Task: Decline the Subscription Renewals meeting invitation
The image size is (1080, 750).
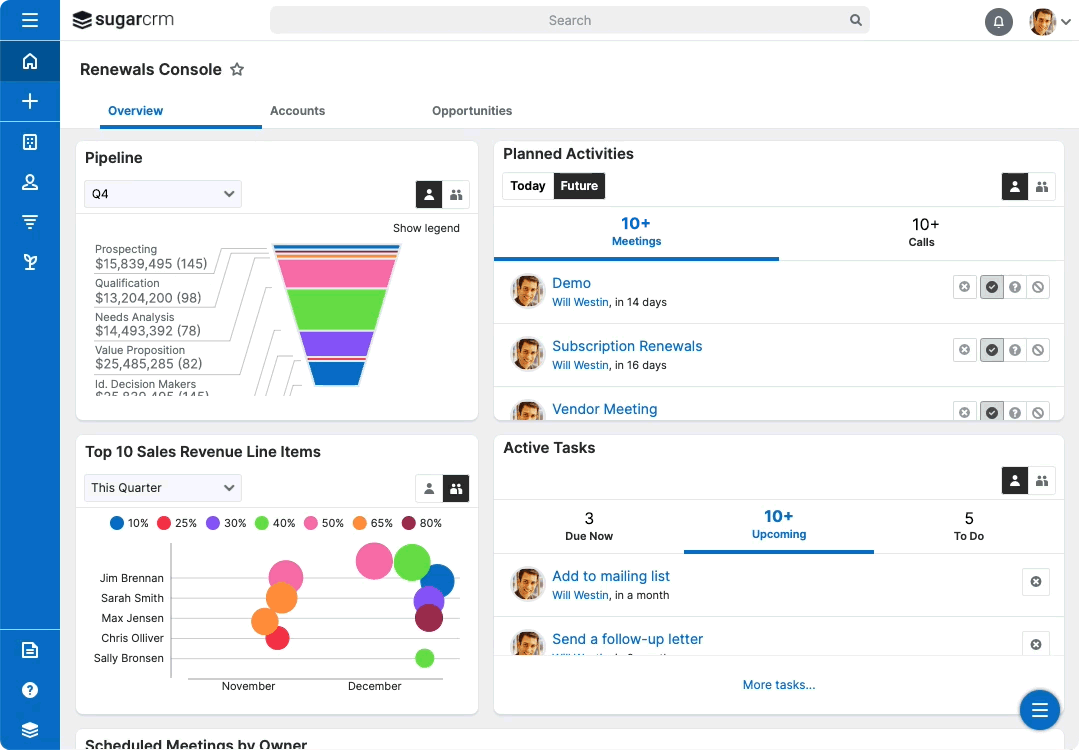Action: 1038,349
